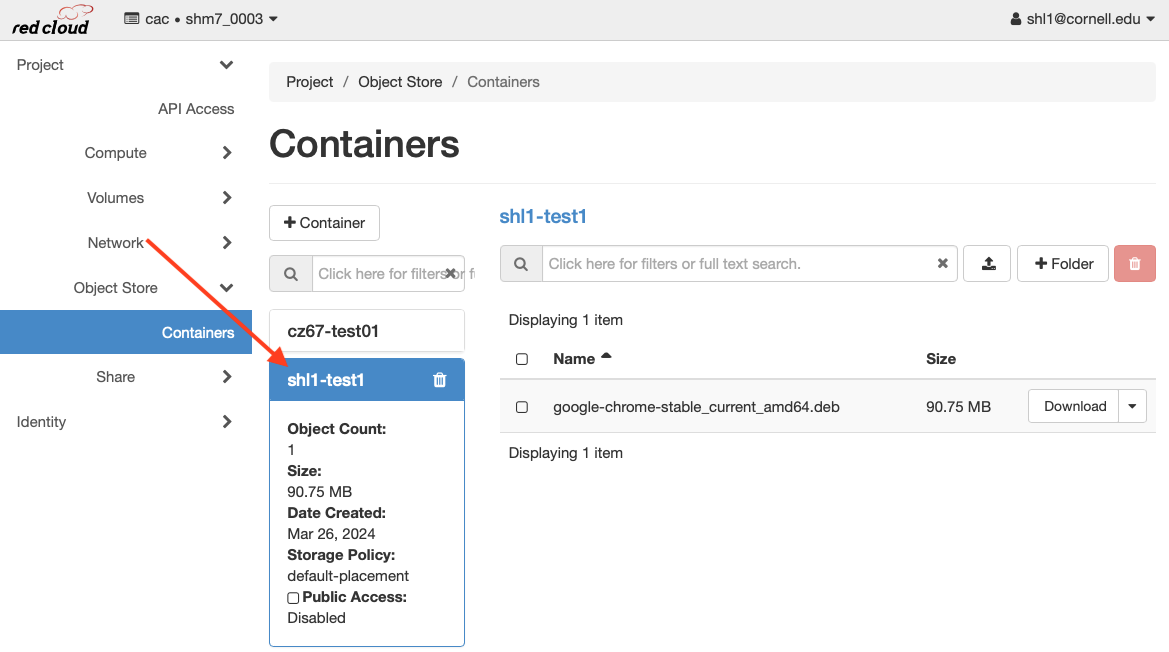
Task: Click the Size column header
Action: point(941,359)
